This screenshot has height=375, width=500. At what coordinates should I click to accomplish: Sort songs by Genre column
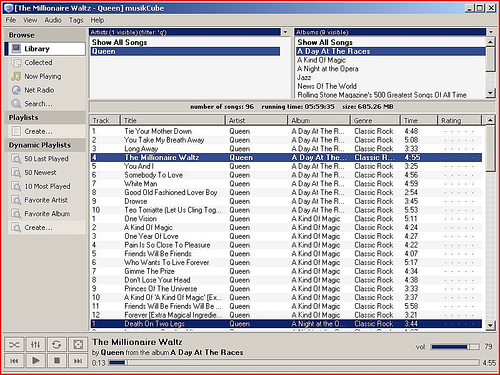375,120
